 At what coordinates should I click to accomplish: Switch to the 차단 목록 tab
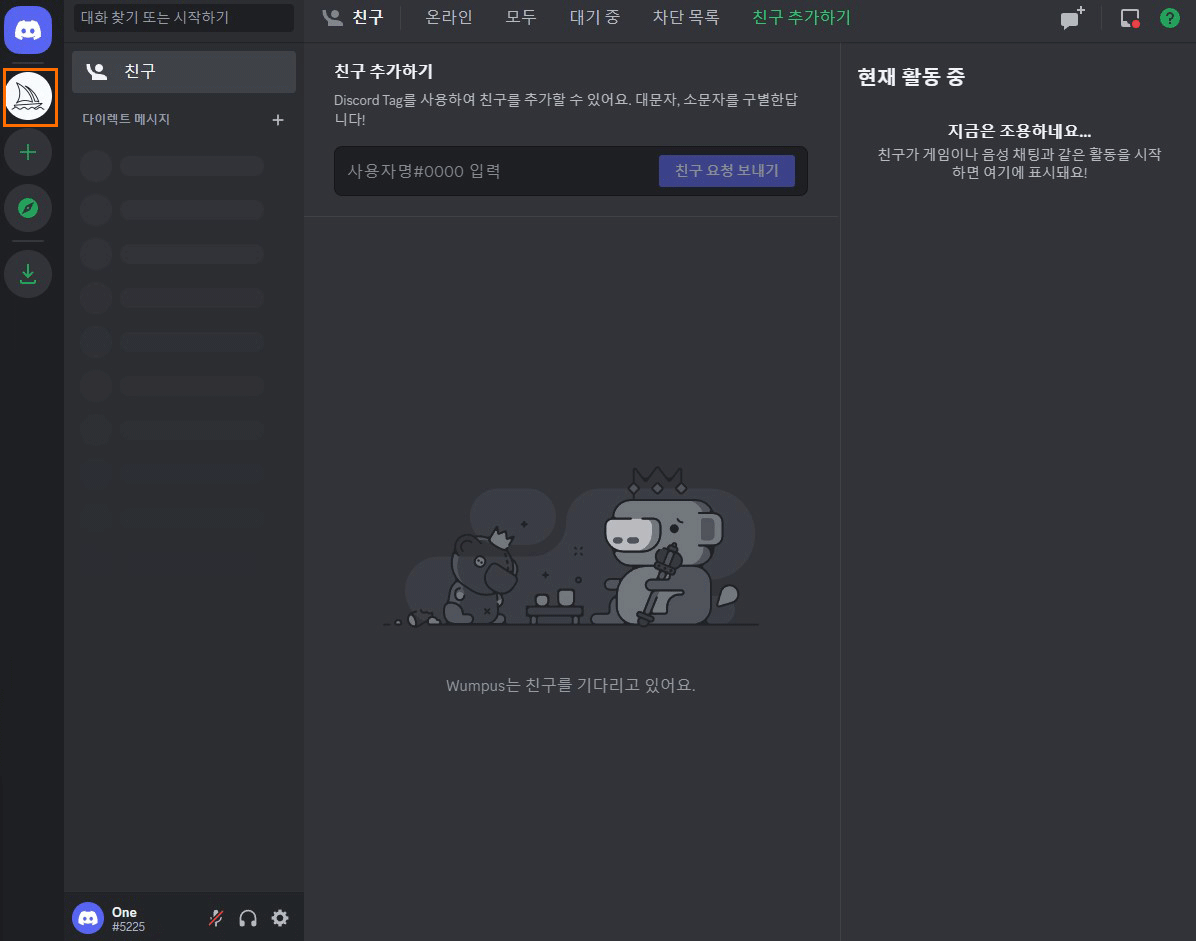(686, 17)
